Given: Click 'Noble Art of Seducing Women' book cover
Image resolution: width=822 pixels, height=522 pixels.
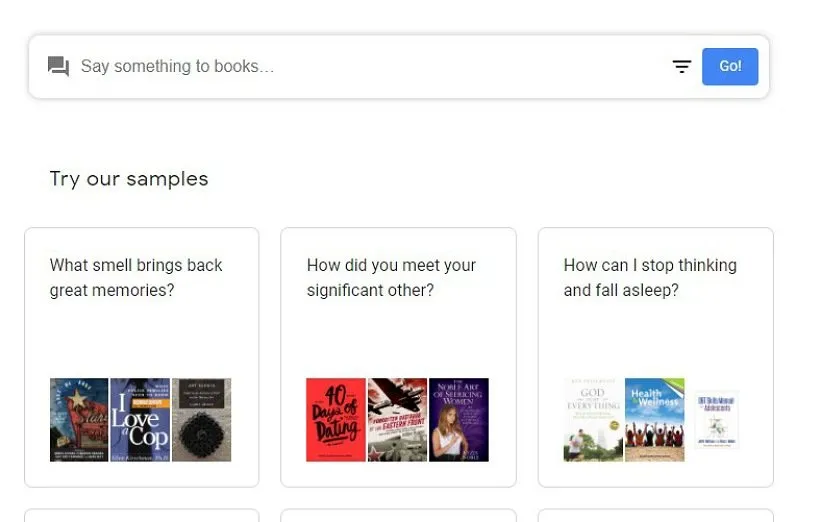Looking at the screenshot, I should [459, 420].
